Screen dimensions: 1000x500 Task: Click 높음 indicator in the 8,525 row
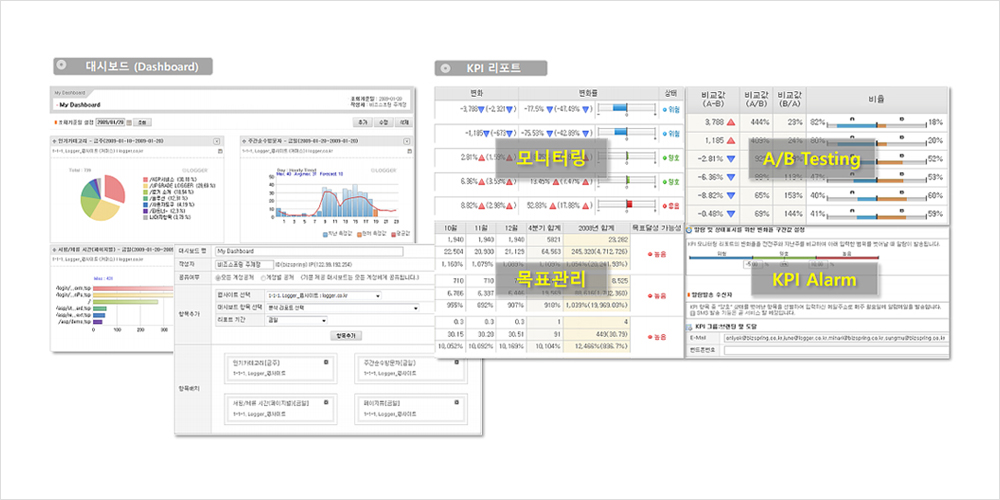click(656, 296)
